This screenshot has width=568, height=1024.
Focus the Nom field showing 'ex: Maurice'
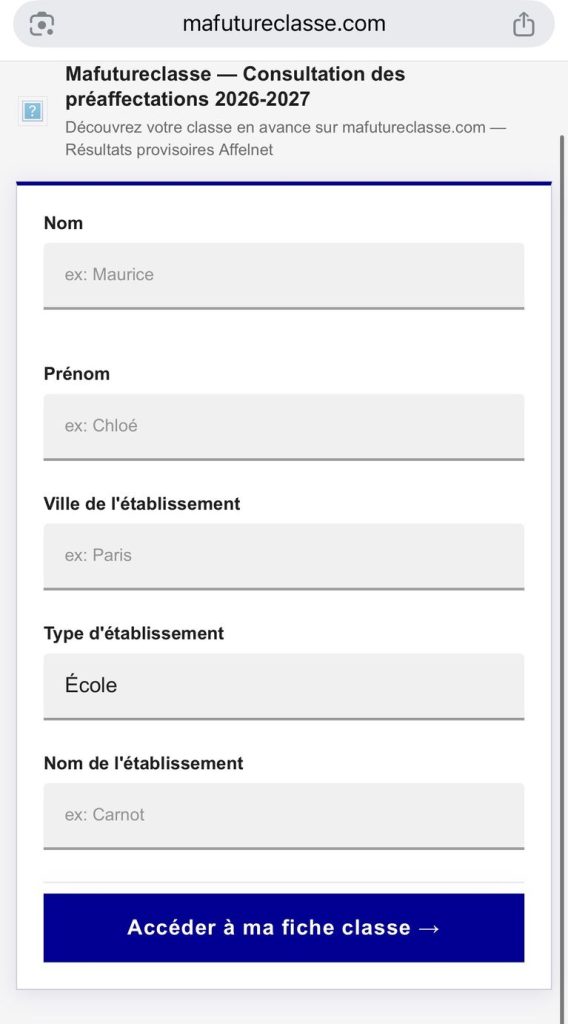click(284, 275)
